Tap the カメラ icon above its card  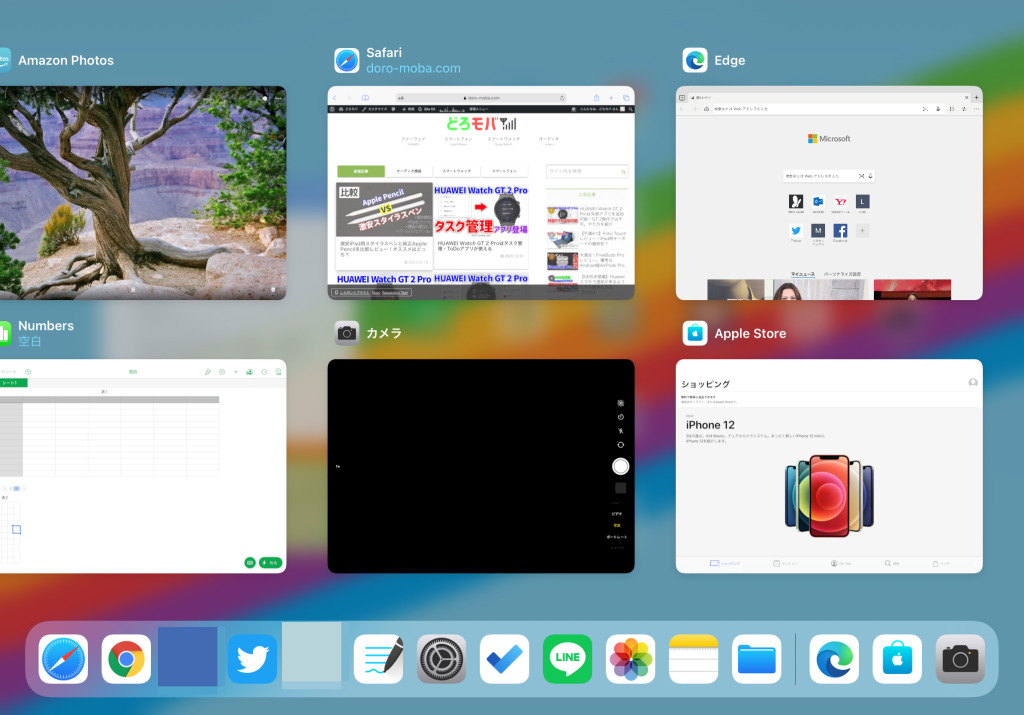click(x=347, y=333)
